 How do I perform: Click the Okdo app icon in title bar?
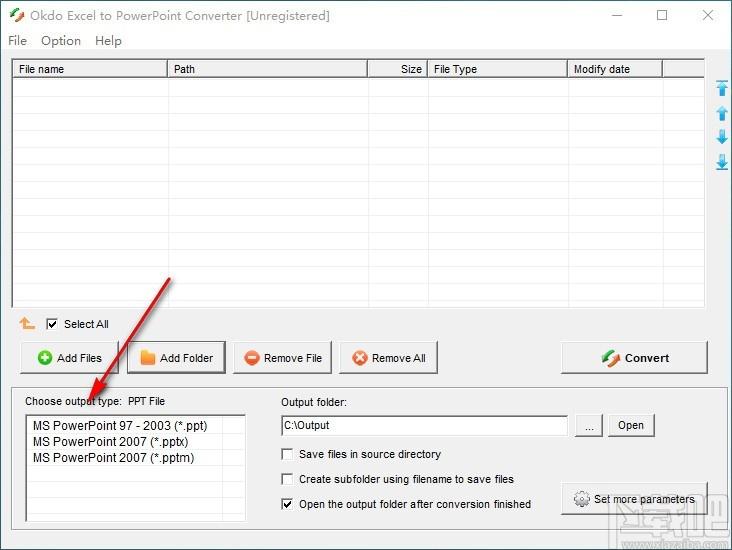[17, 15]
